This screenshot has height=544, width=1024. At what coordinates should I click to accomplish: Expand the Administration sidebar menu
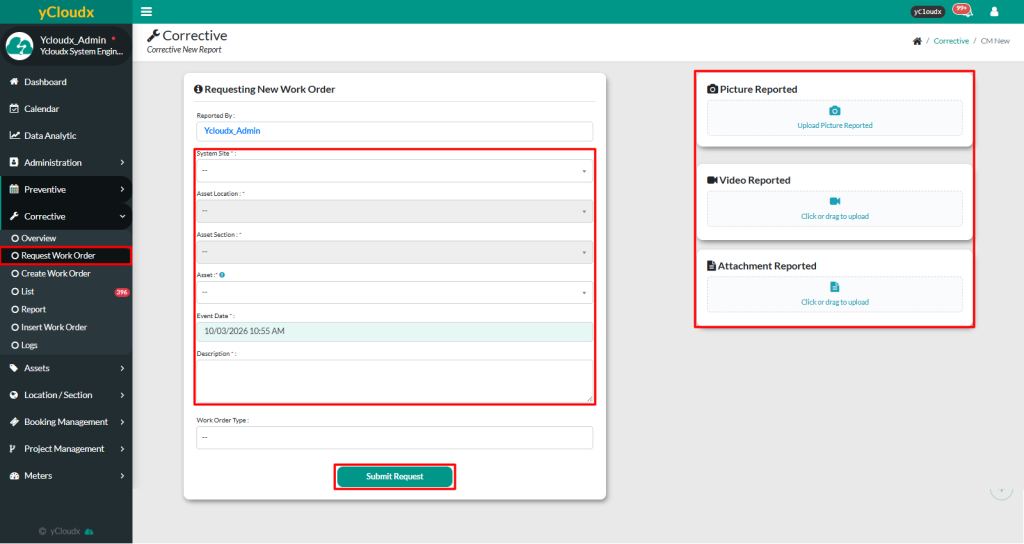click(x=66, y=162)
